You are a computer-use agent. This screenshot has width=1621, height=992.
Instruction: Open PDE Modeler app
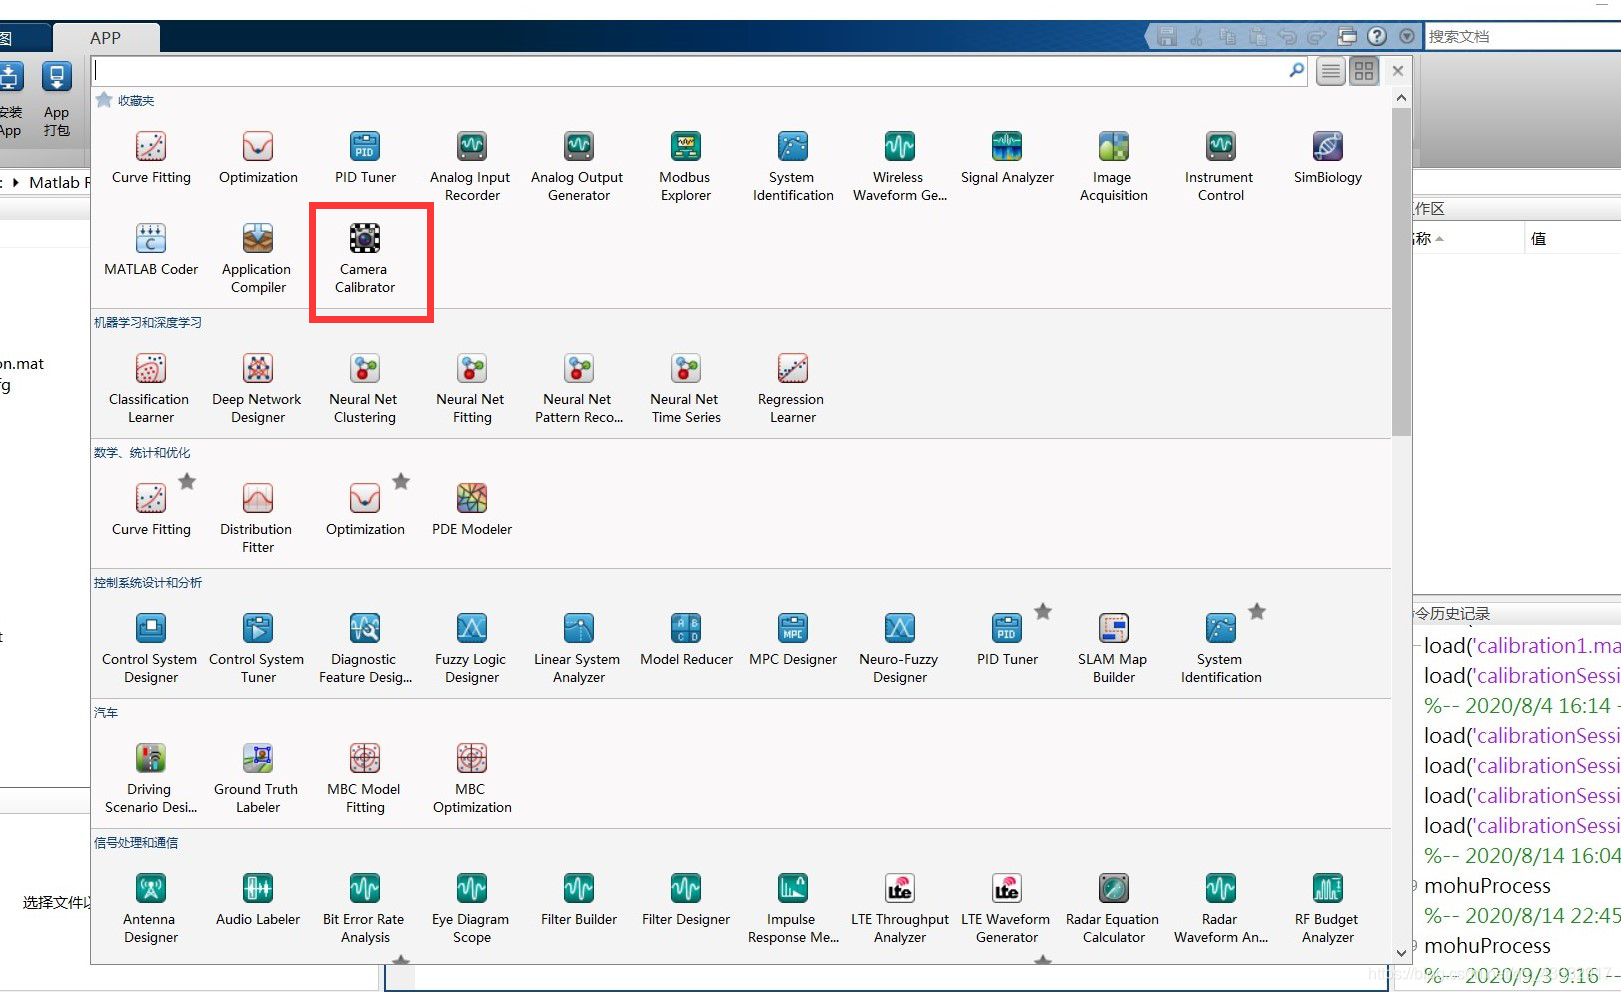[x=471, y=510]
